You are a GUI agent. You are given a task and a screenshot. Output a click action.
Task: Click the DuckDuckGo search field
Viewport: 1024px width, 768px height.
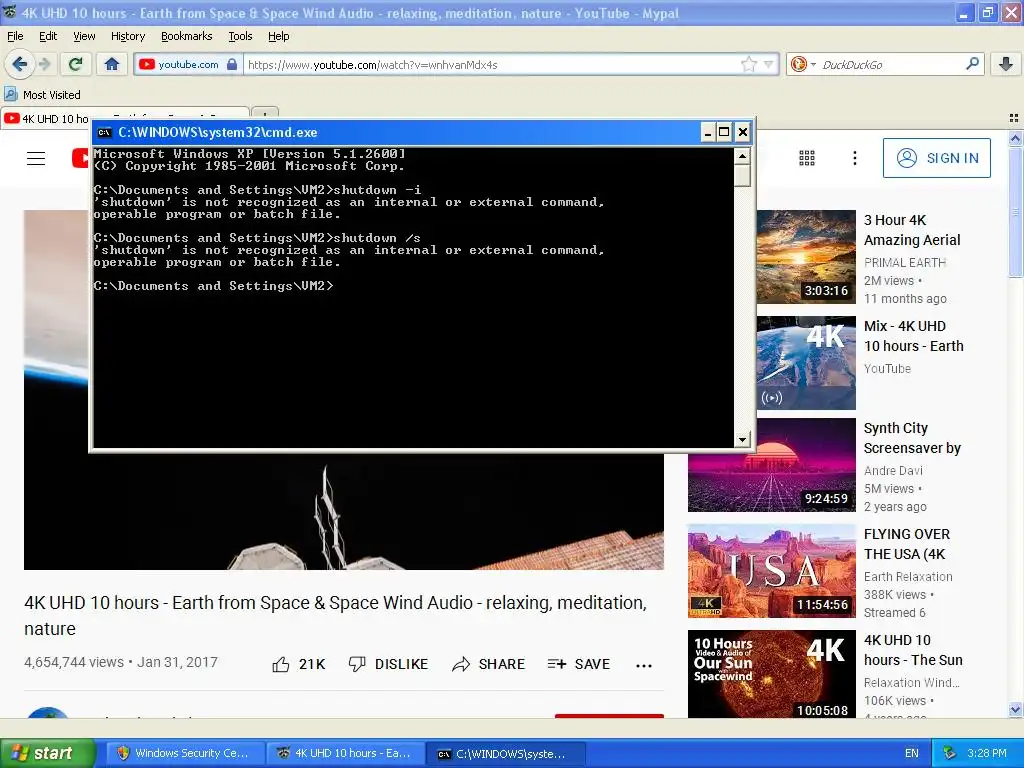click(890, 65)
